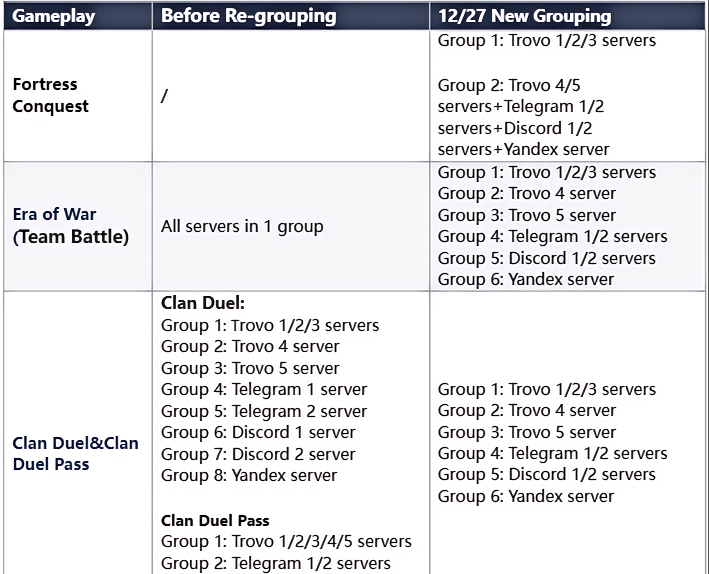
Task: Select servers+Yandex server text
Action: [524, 150]
